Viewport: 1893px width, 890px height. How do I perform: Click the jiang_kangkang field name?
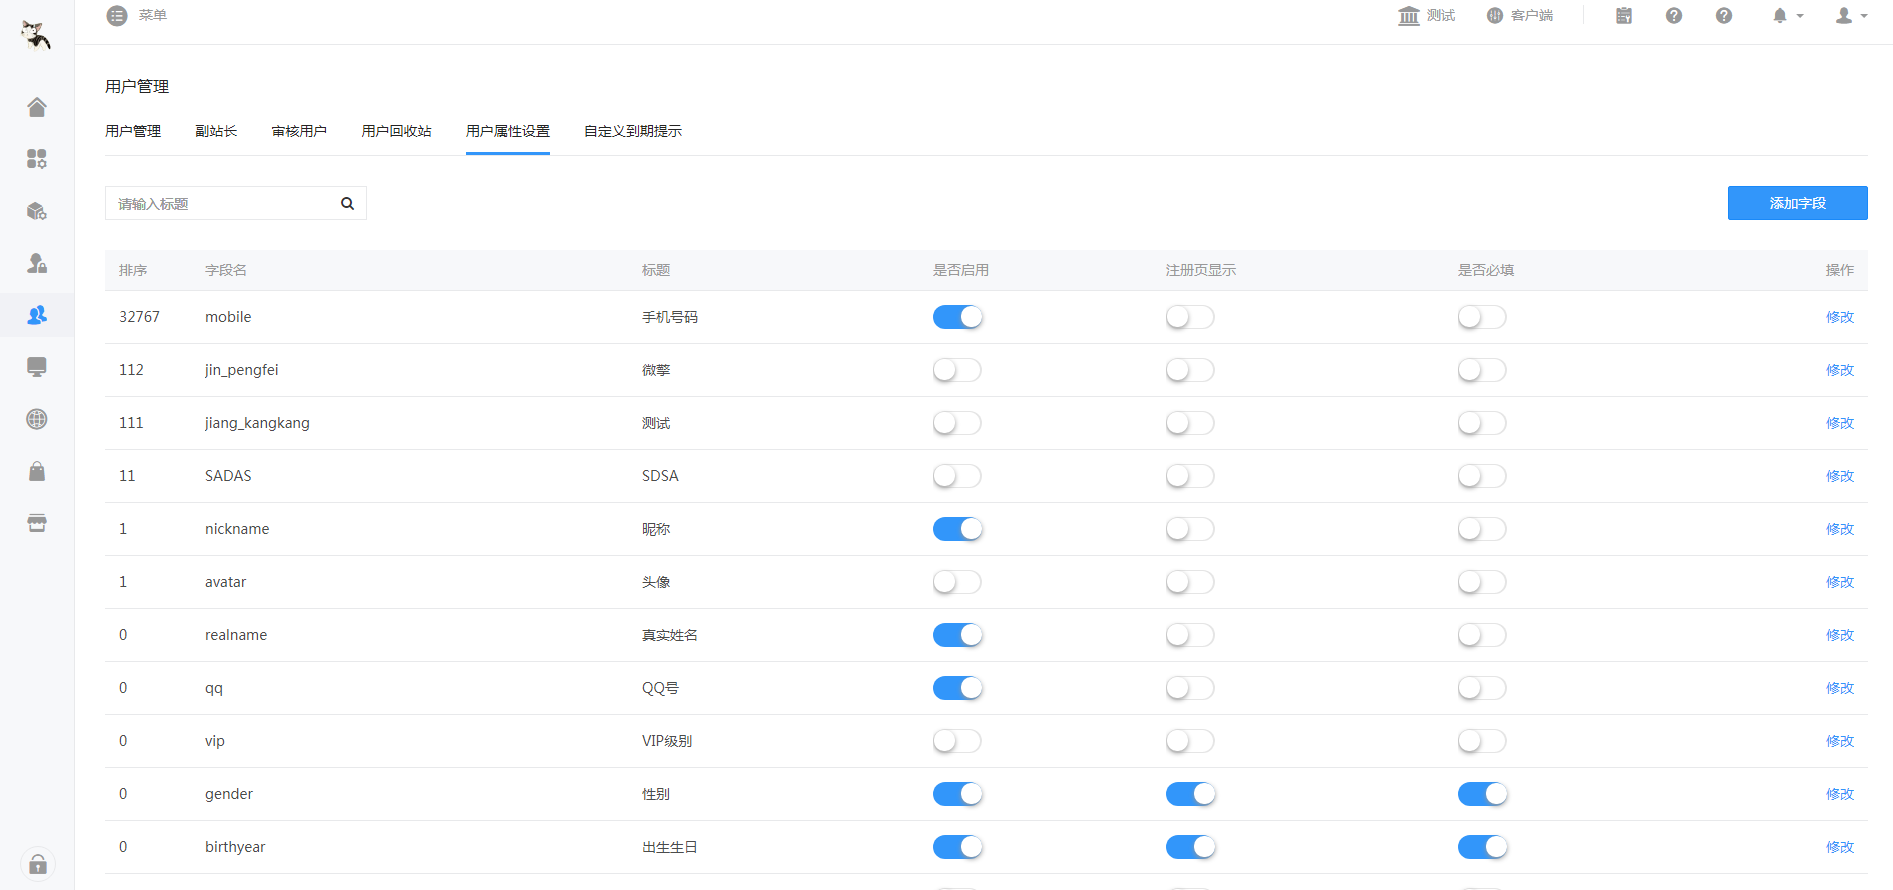pyautogui.click(x=257, y=423)
